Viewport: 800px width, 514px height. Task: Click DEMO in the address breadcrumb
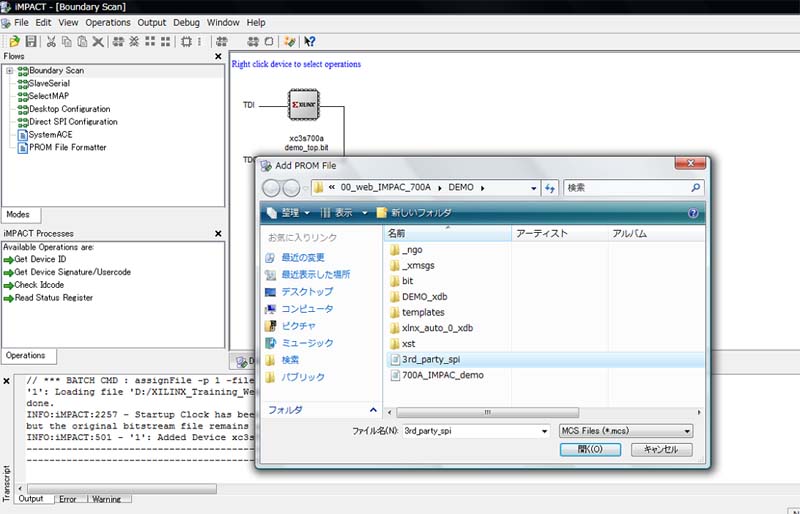point(461,187)
